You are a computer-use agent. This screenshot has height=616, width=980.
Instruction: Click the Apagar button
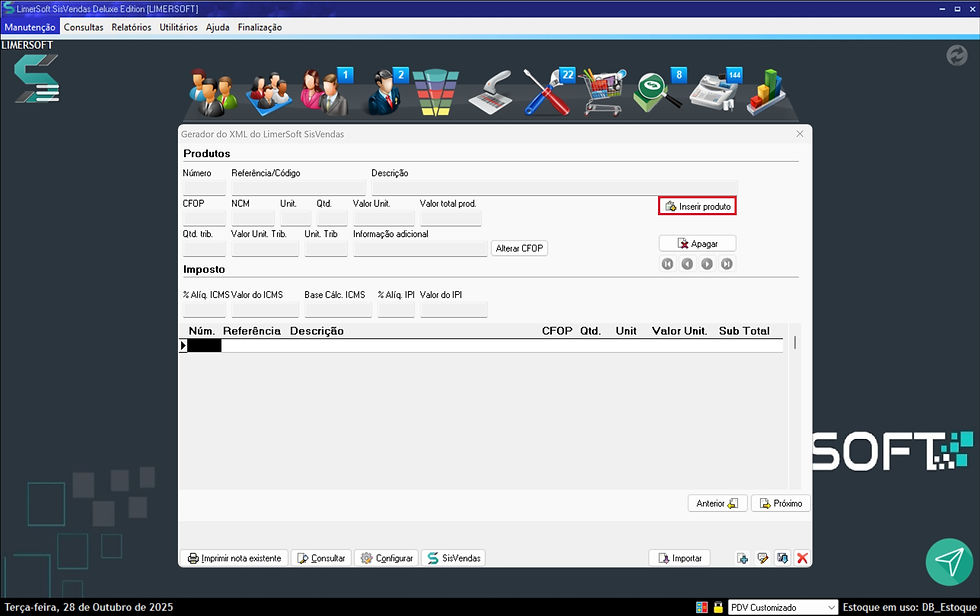point(698,244)
